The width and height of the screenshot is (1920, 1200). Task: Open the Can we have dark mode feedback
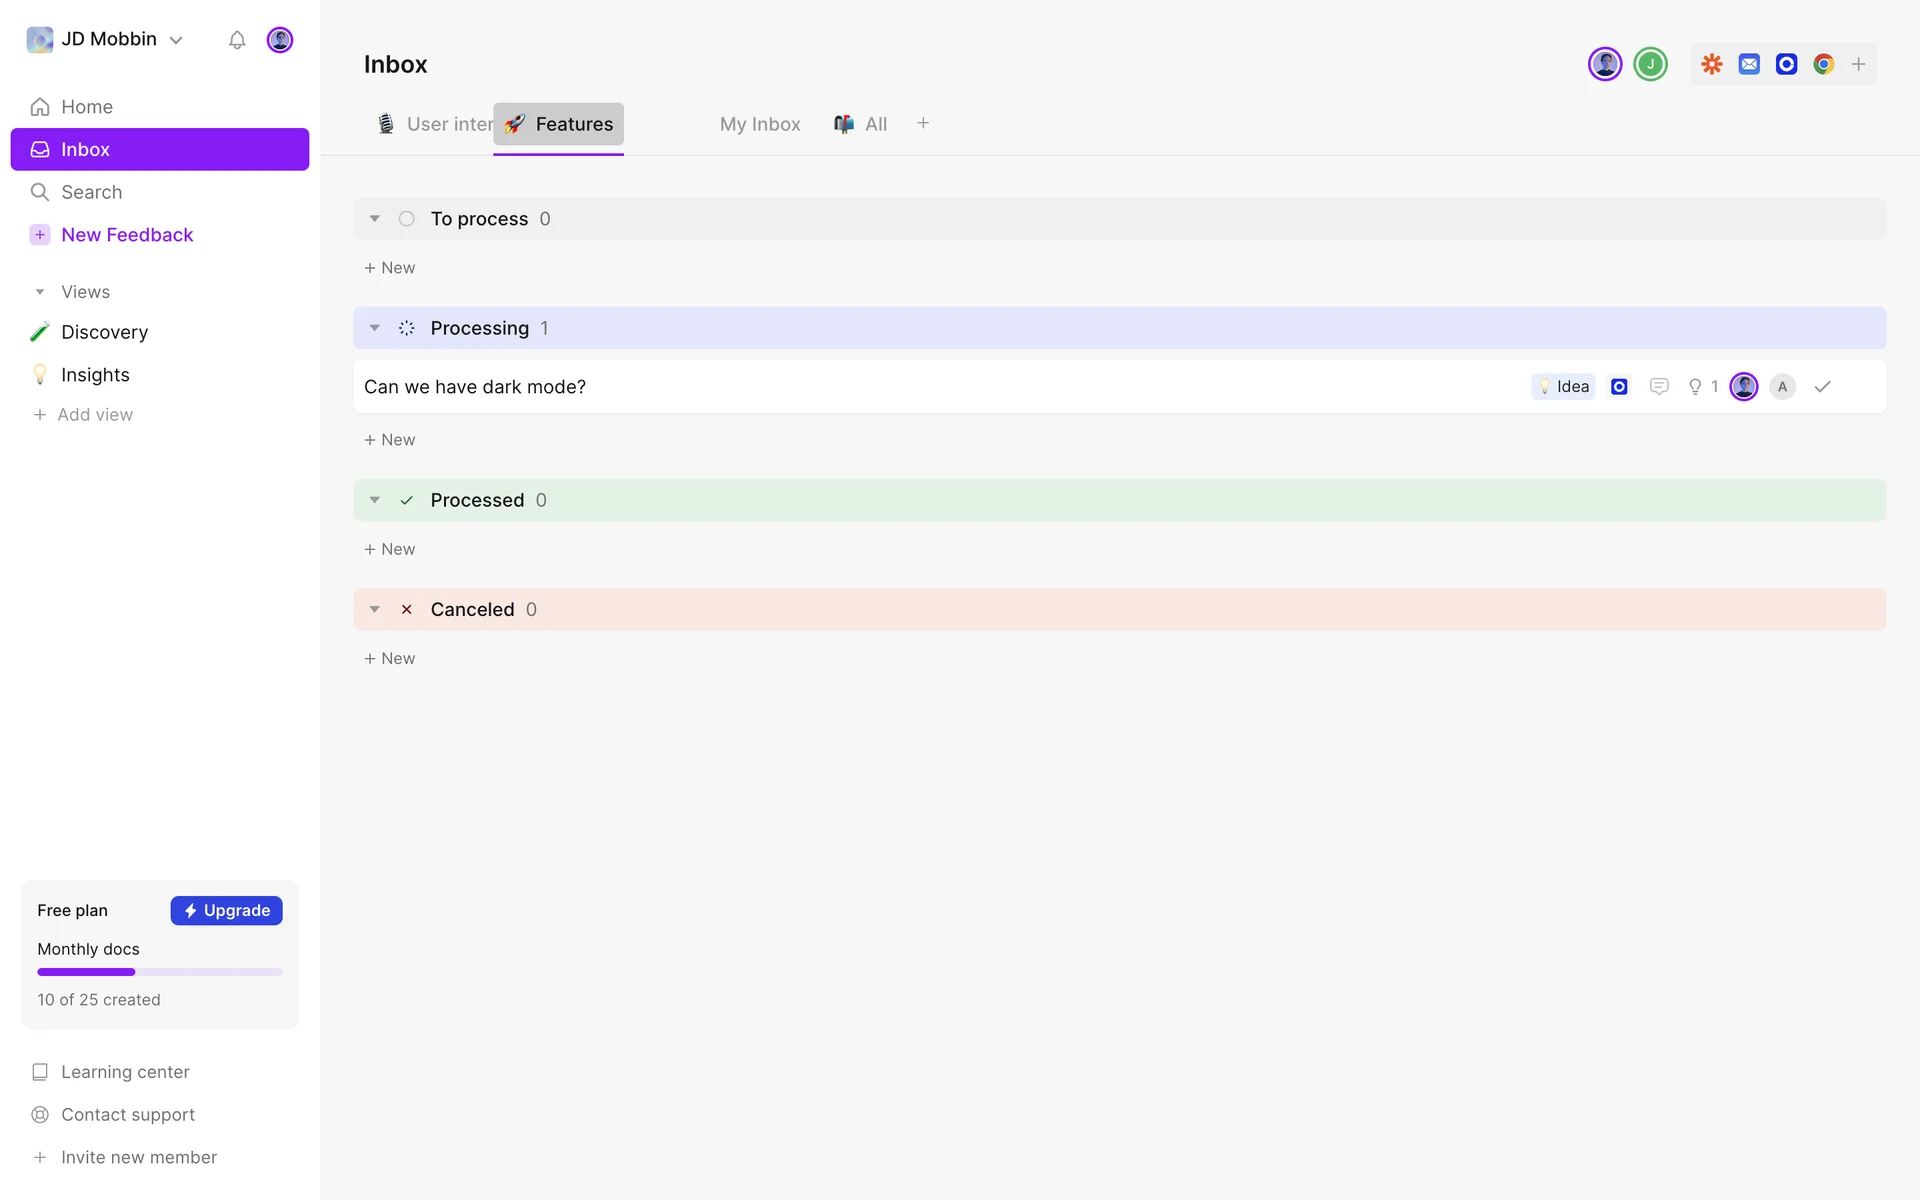point(475,387)
